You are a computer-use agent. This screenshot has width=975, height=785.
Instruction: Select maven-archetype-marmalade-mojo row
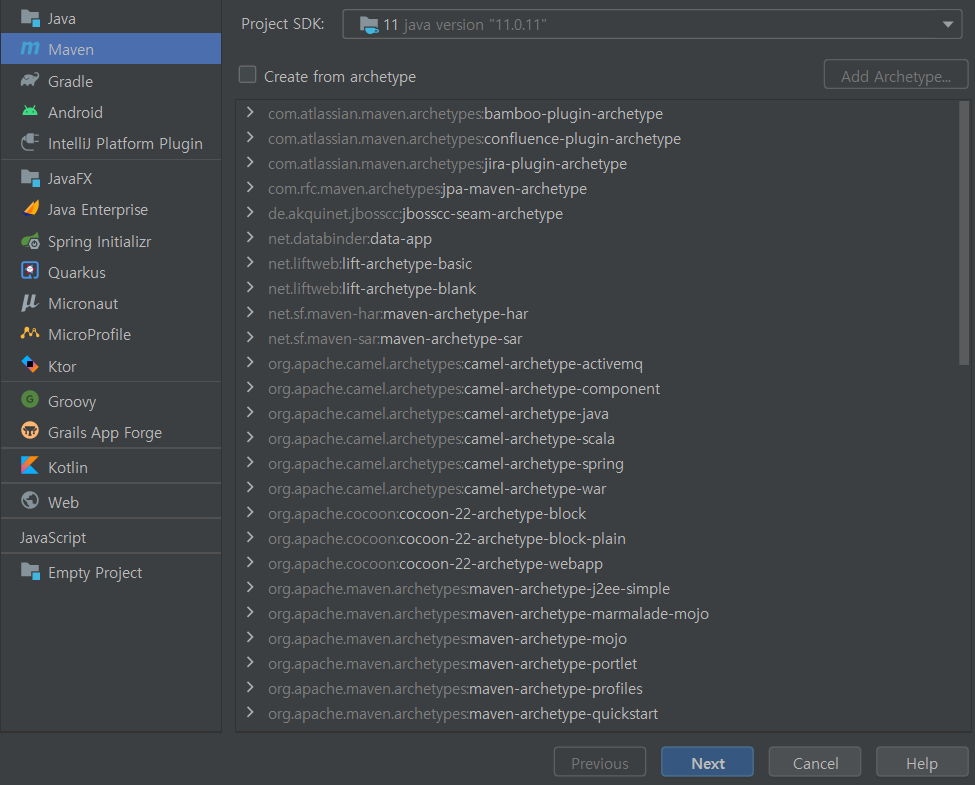(598, 613)
